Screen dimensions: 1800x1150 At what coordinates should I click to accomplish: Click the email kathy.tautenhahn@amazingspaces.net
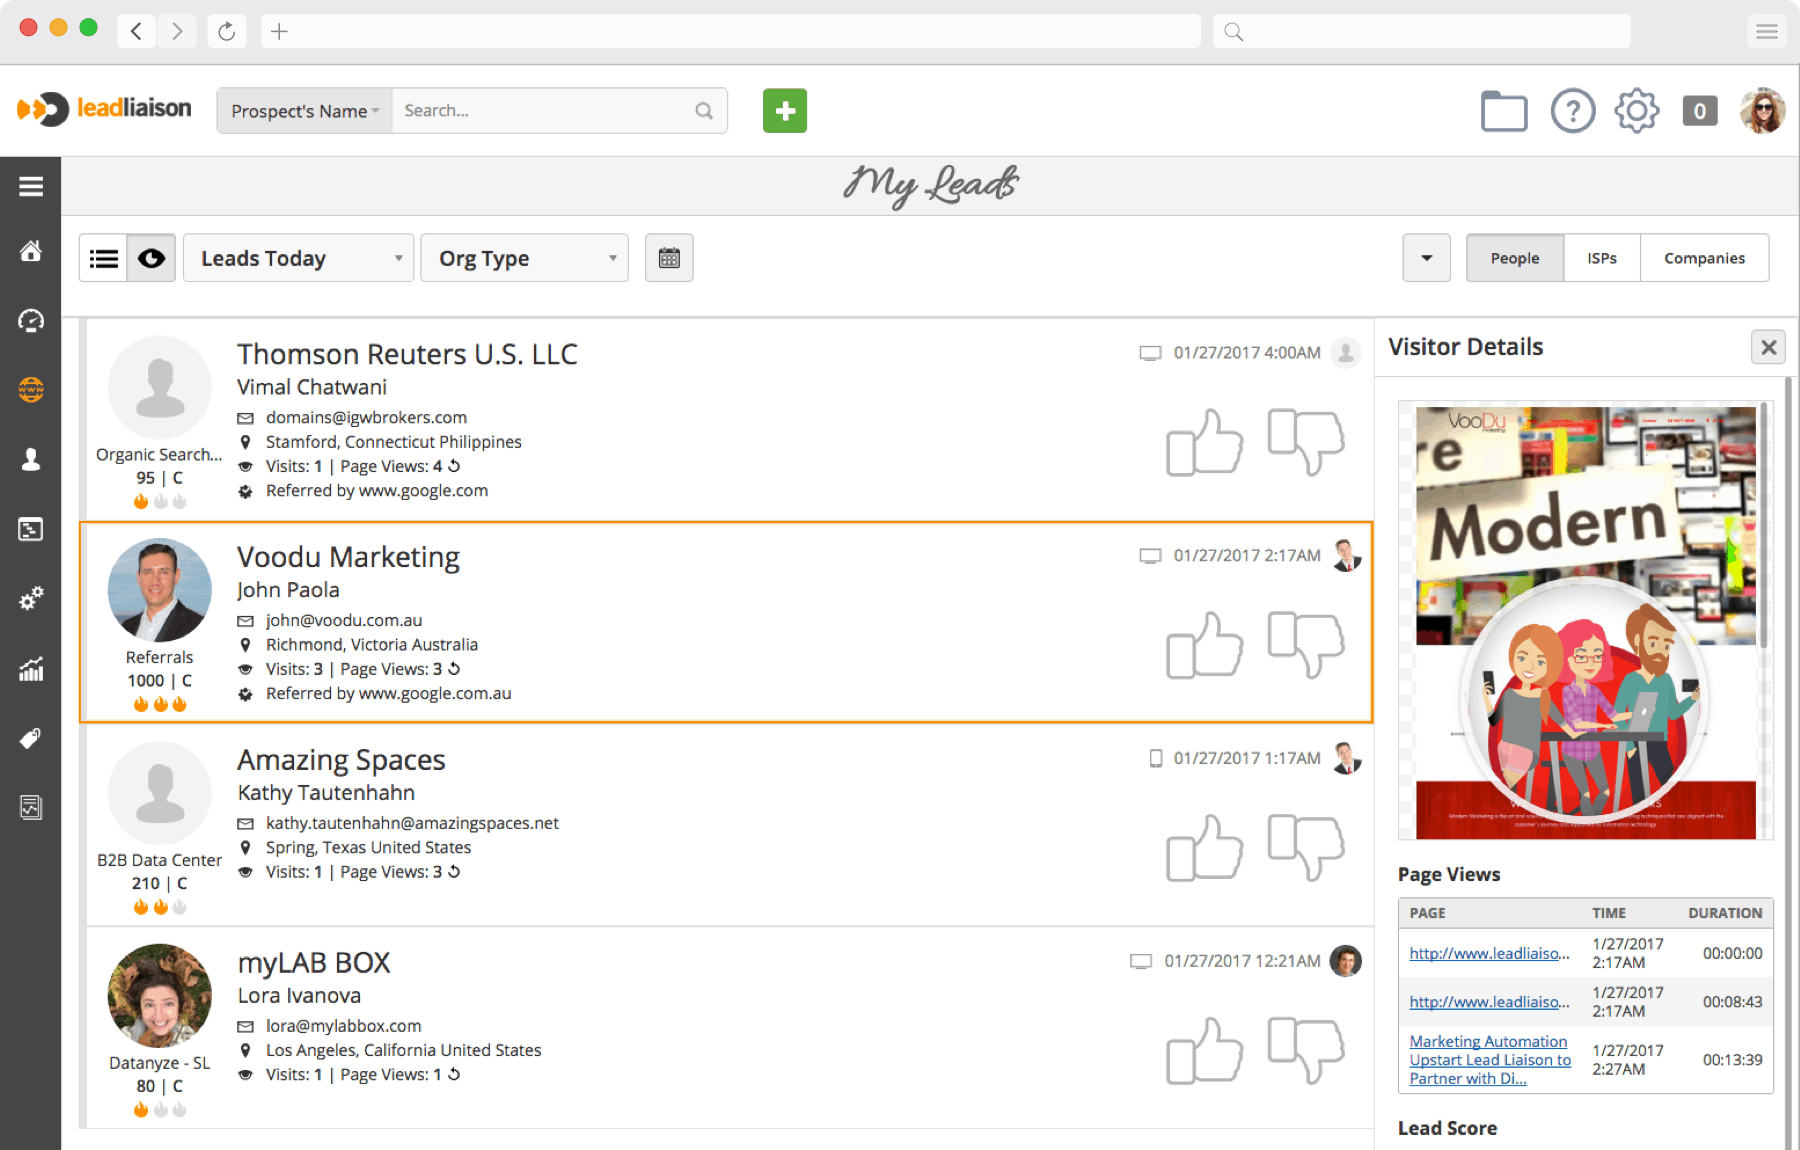pos(412,823)
